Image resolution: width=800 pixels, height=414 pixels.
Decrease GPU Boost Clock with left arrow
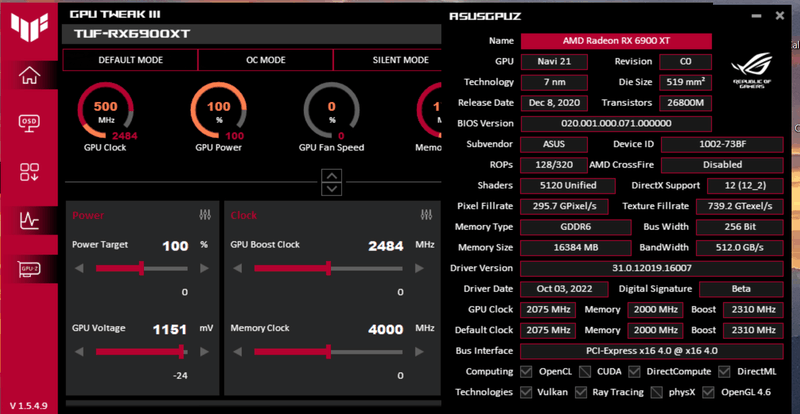tap(238, 269)
